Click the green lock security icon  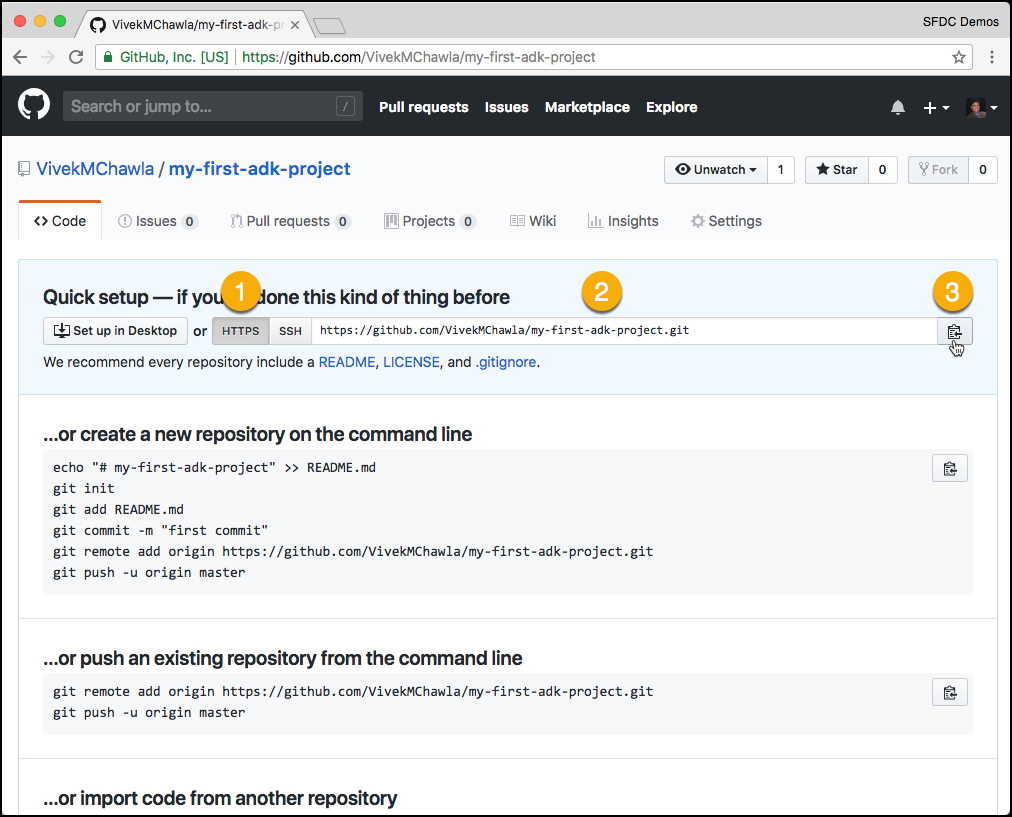coord(108,57)
